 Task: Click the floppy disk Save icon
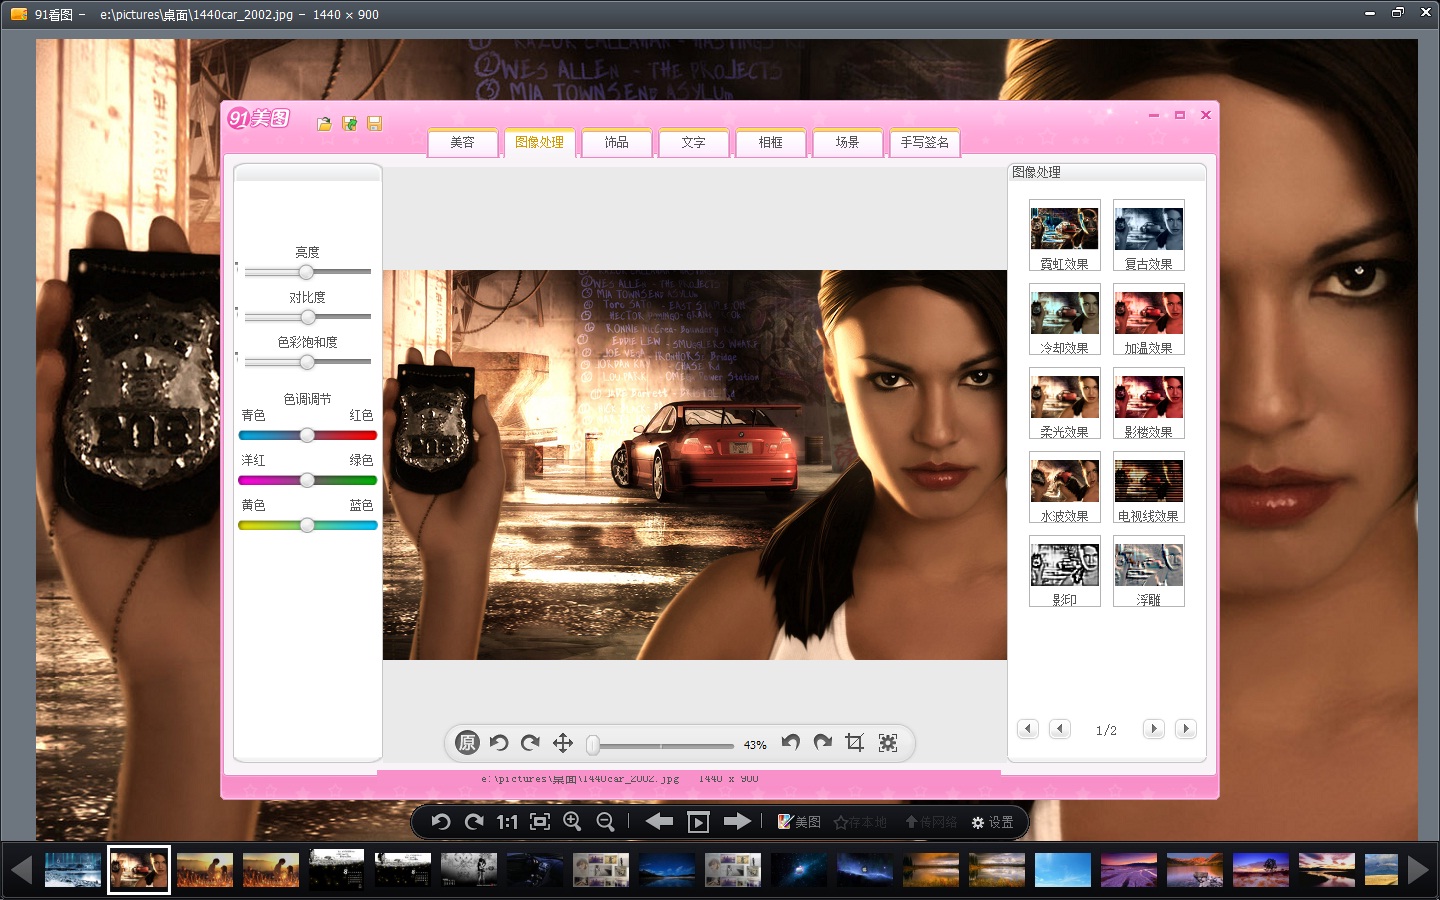[x=375, y=124]
